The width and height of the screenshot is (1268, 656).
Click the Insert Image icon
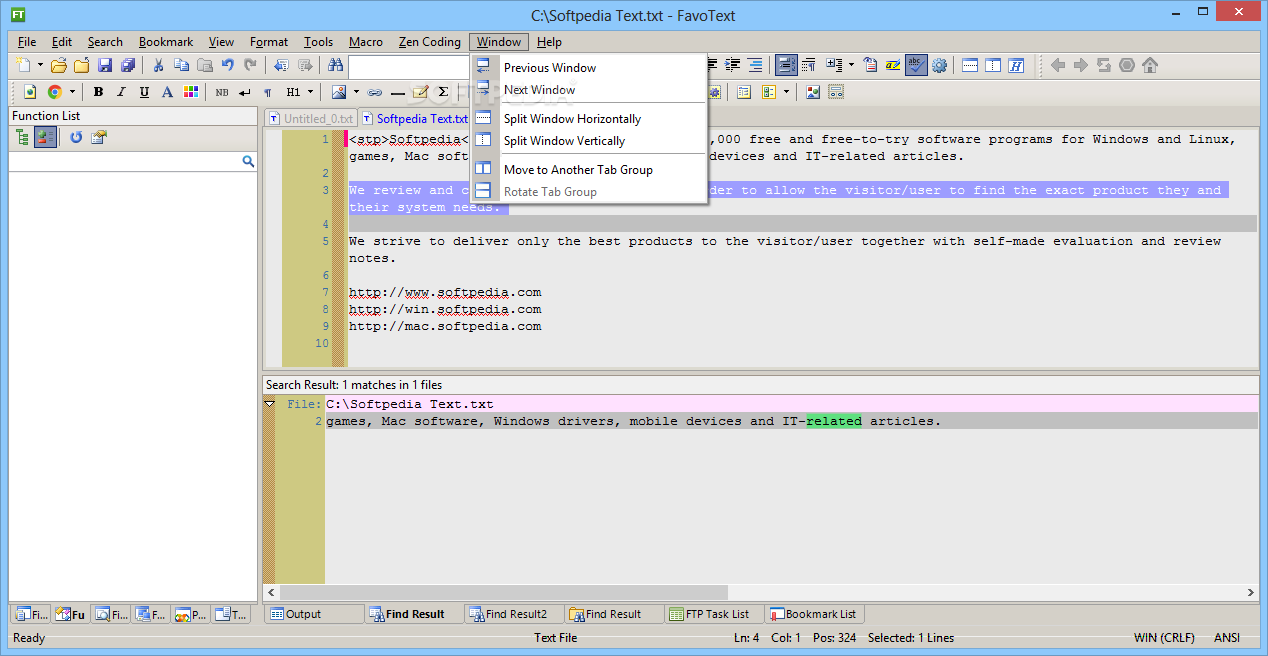pos(339,92)
